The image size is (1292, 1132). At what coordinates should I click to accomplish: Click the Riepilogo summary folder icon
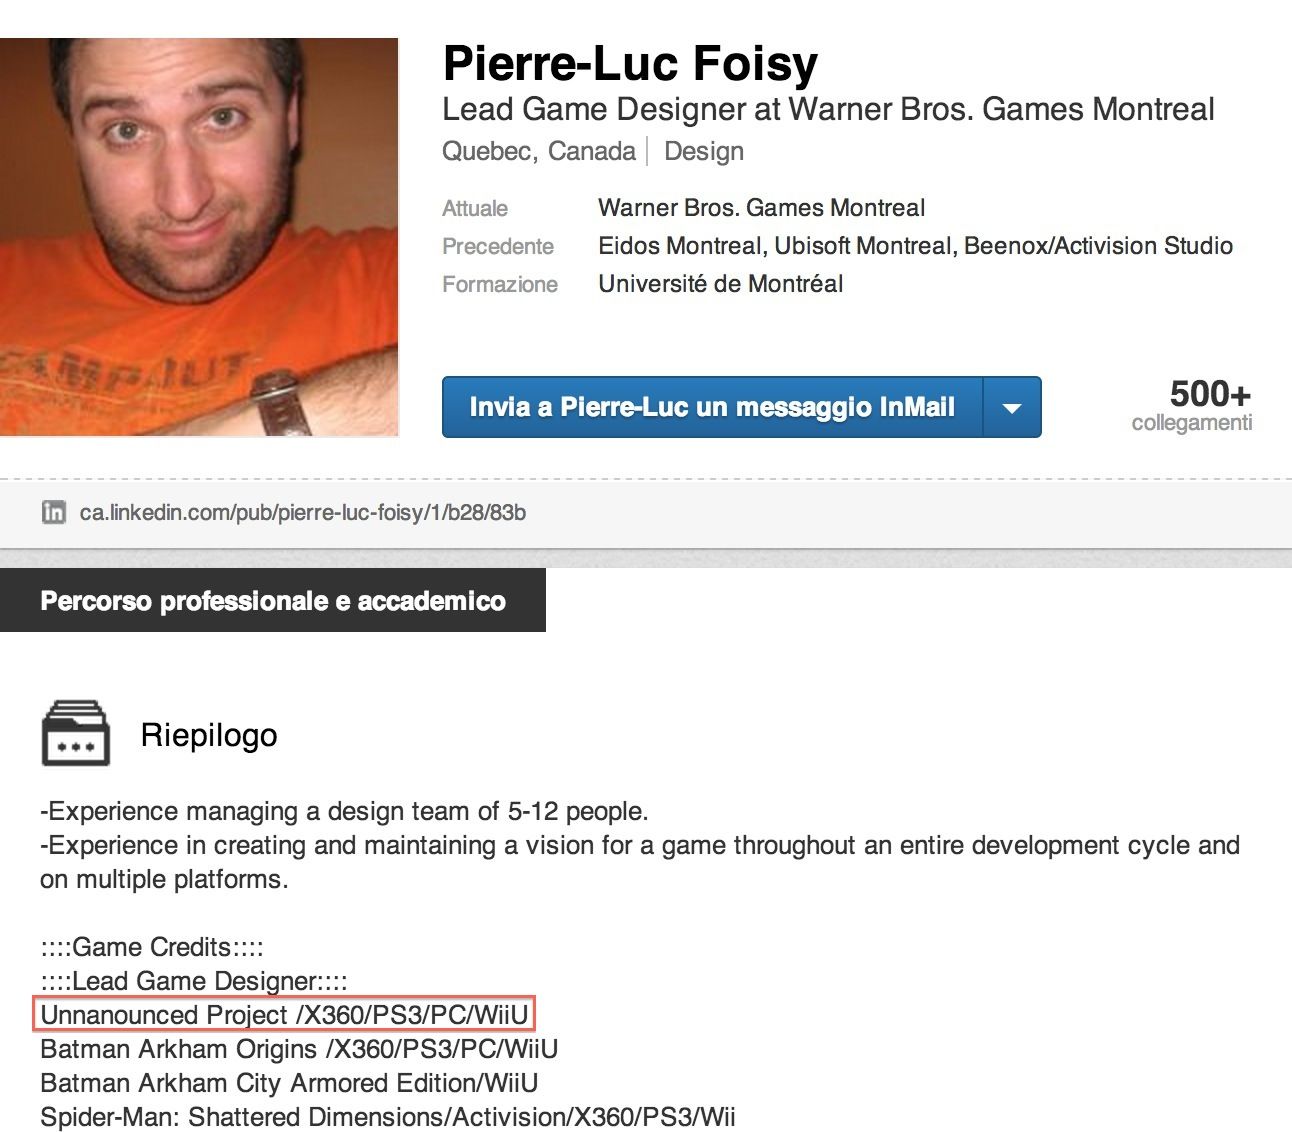(75, 733)
